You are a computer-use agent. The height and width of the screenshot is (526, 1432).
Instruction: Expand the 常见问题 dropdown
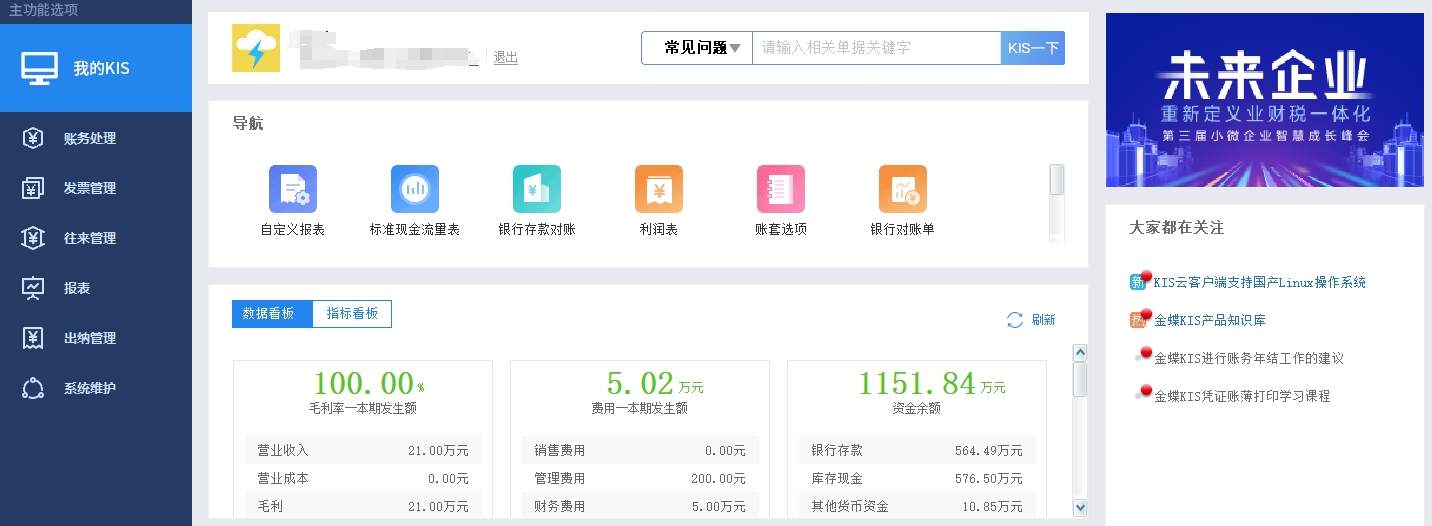click(697, 48)
